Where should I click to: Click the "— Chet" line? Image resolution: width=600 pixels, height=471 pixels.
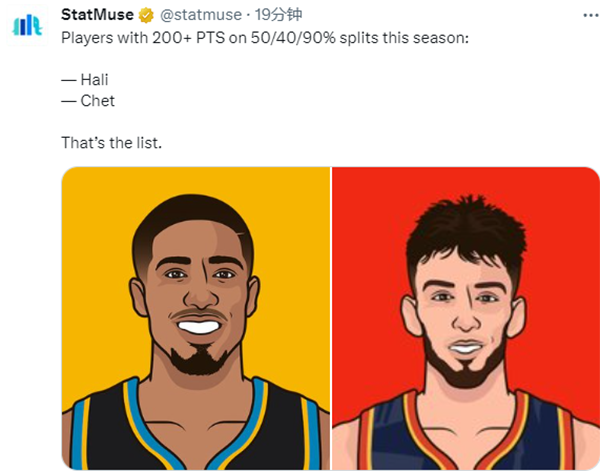88,100
